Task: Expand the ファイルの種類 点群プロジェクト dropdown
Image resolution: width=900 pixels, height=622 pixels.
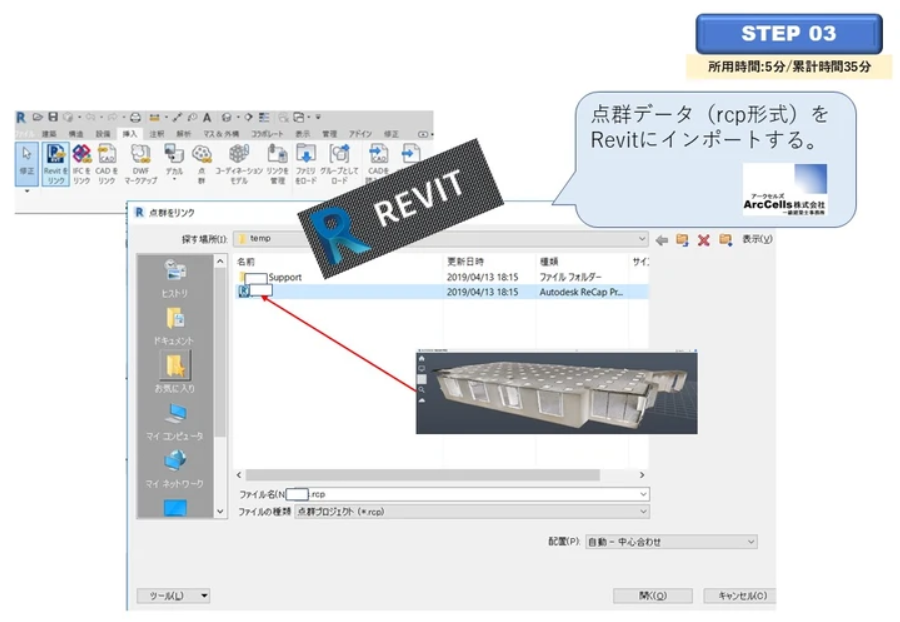Action: tap(643, 511)
